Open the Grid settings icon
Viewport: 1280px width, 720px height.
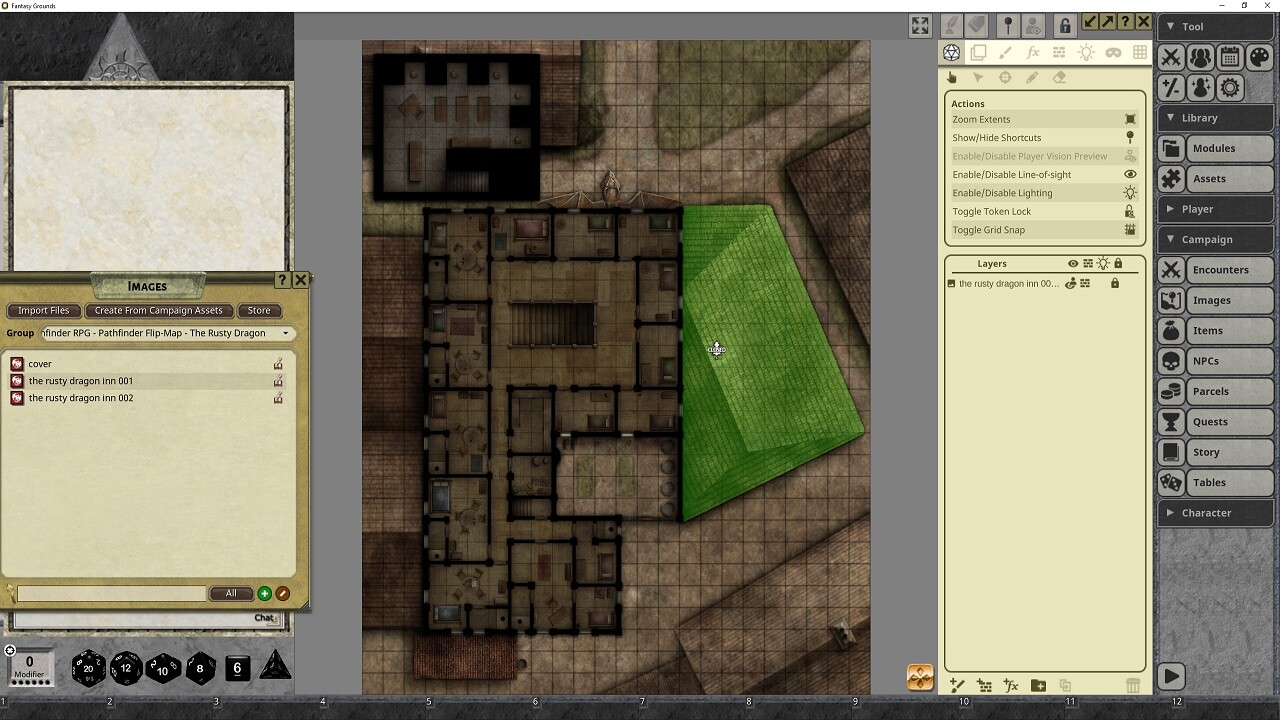point(1141,52)
